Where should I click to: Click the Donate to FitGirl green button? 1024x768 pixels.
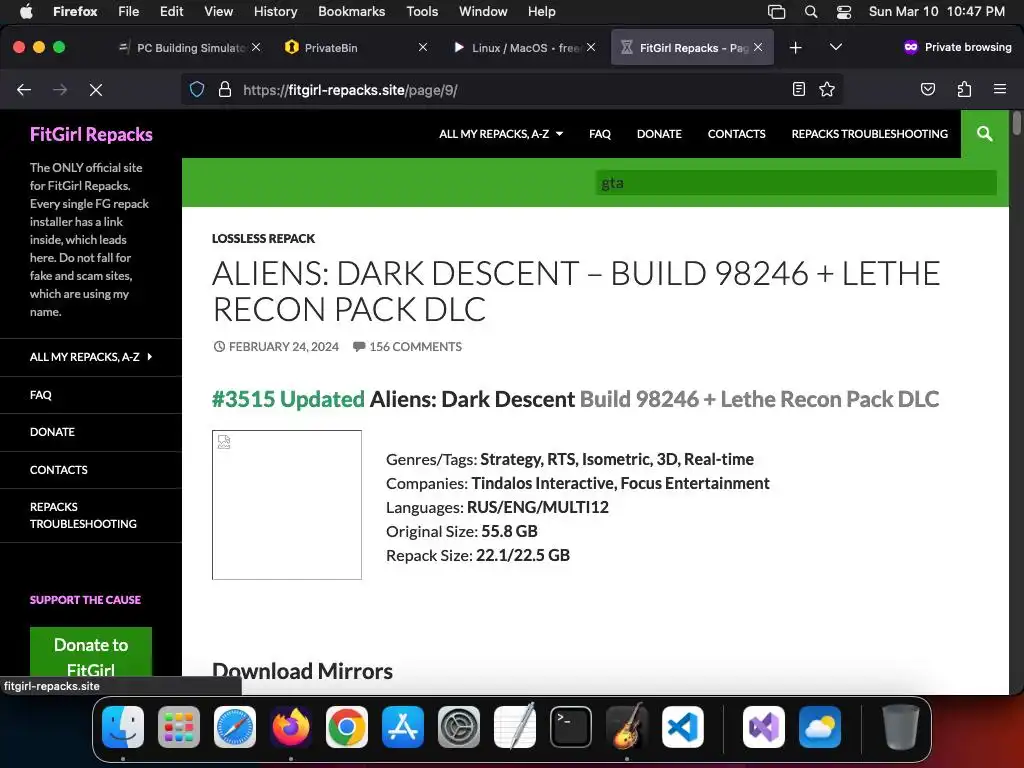[91, 652]
